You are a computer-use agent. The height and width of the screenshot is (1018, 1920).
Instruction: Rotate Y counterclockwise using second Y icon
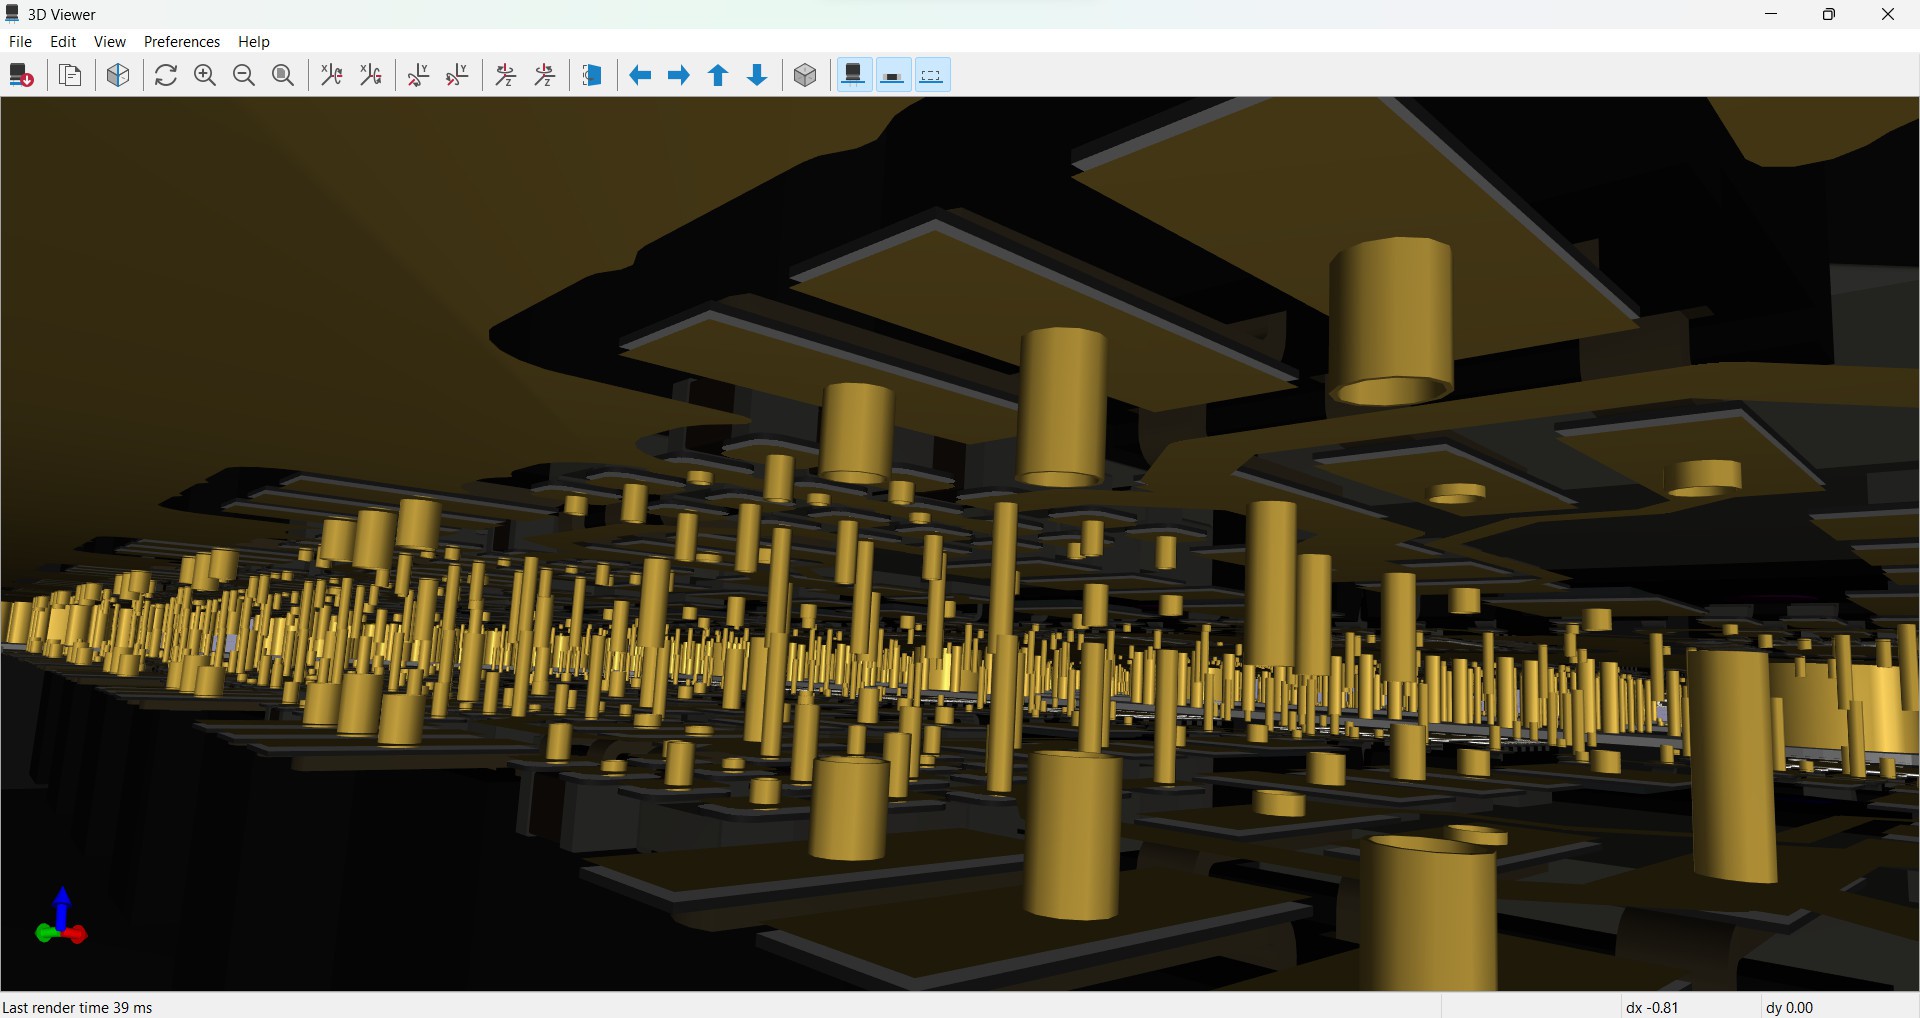(x=458, y=76)
